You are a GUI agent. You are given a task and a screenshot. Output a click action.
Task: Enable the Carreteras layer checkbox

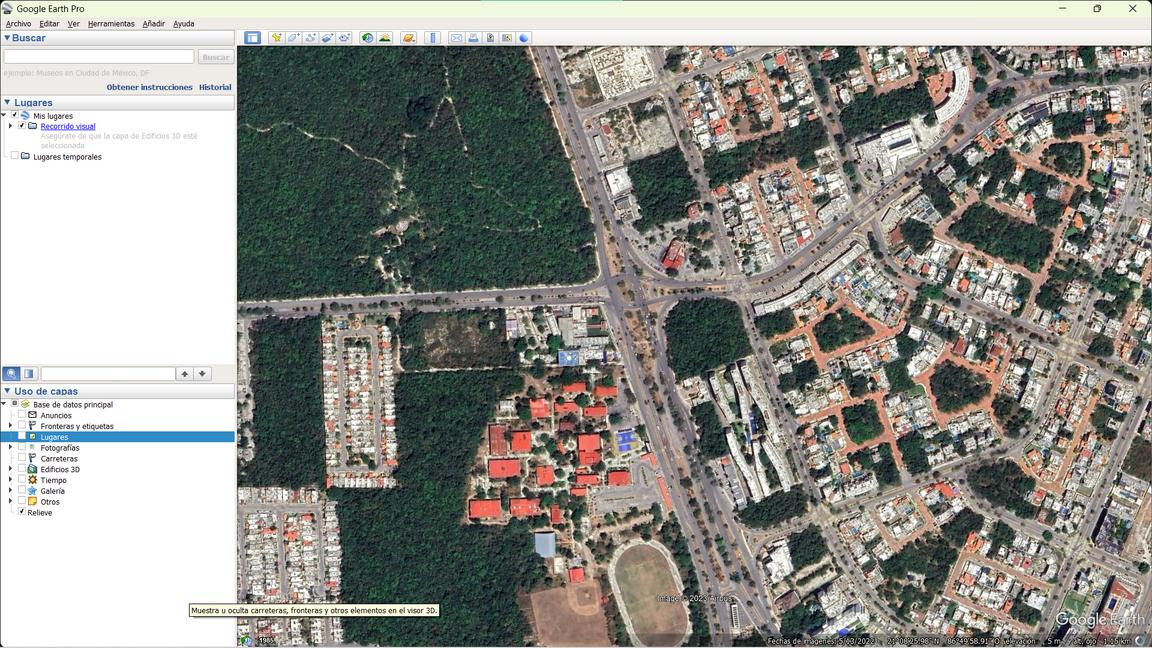coord(22,458)
